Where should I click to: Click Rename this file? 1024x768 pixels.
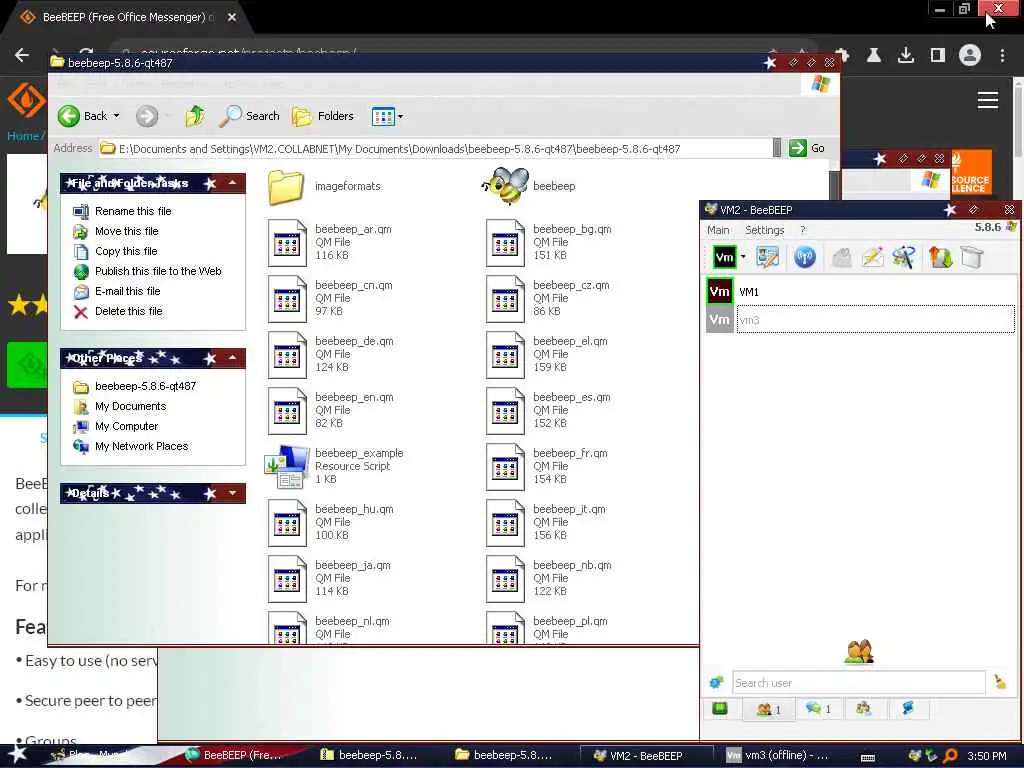pyautogui.click(x=133, y=211)
